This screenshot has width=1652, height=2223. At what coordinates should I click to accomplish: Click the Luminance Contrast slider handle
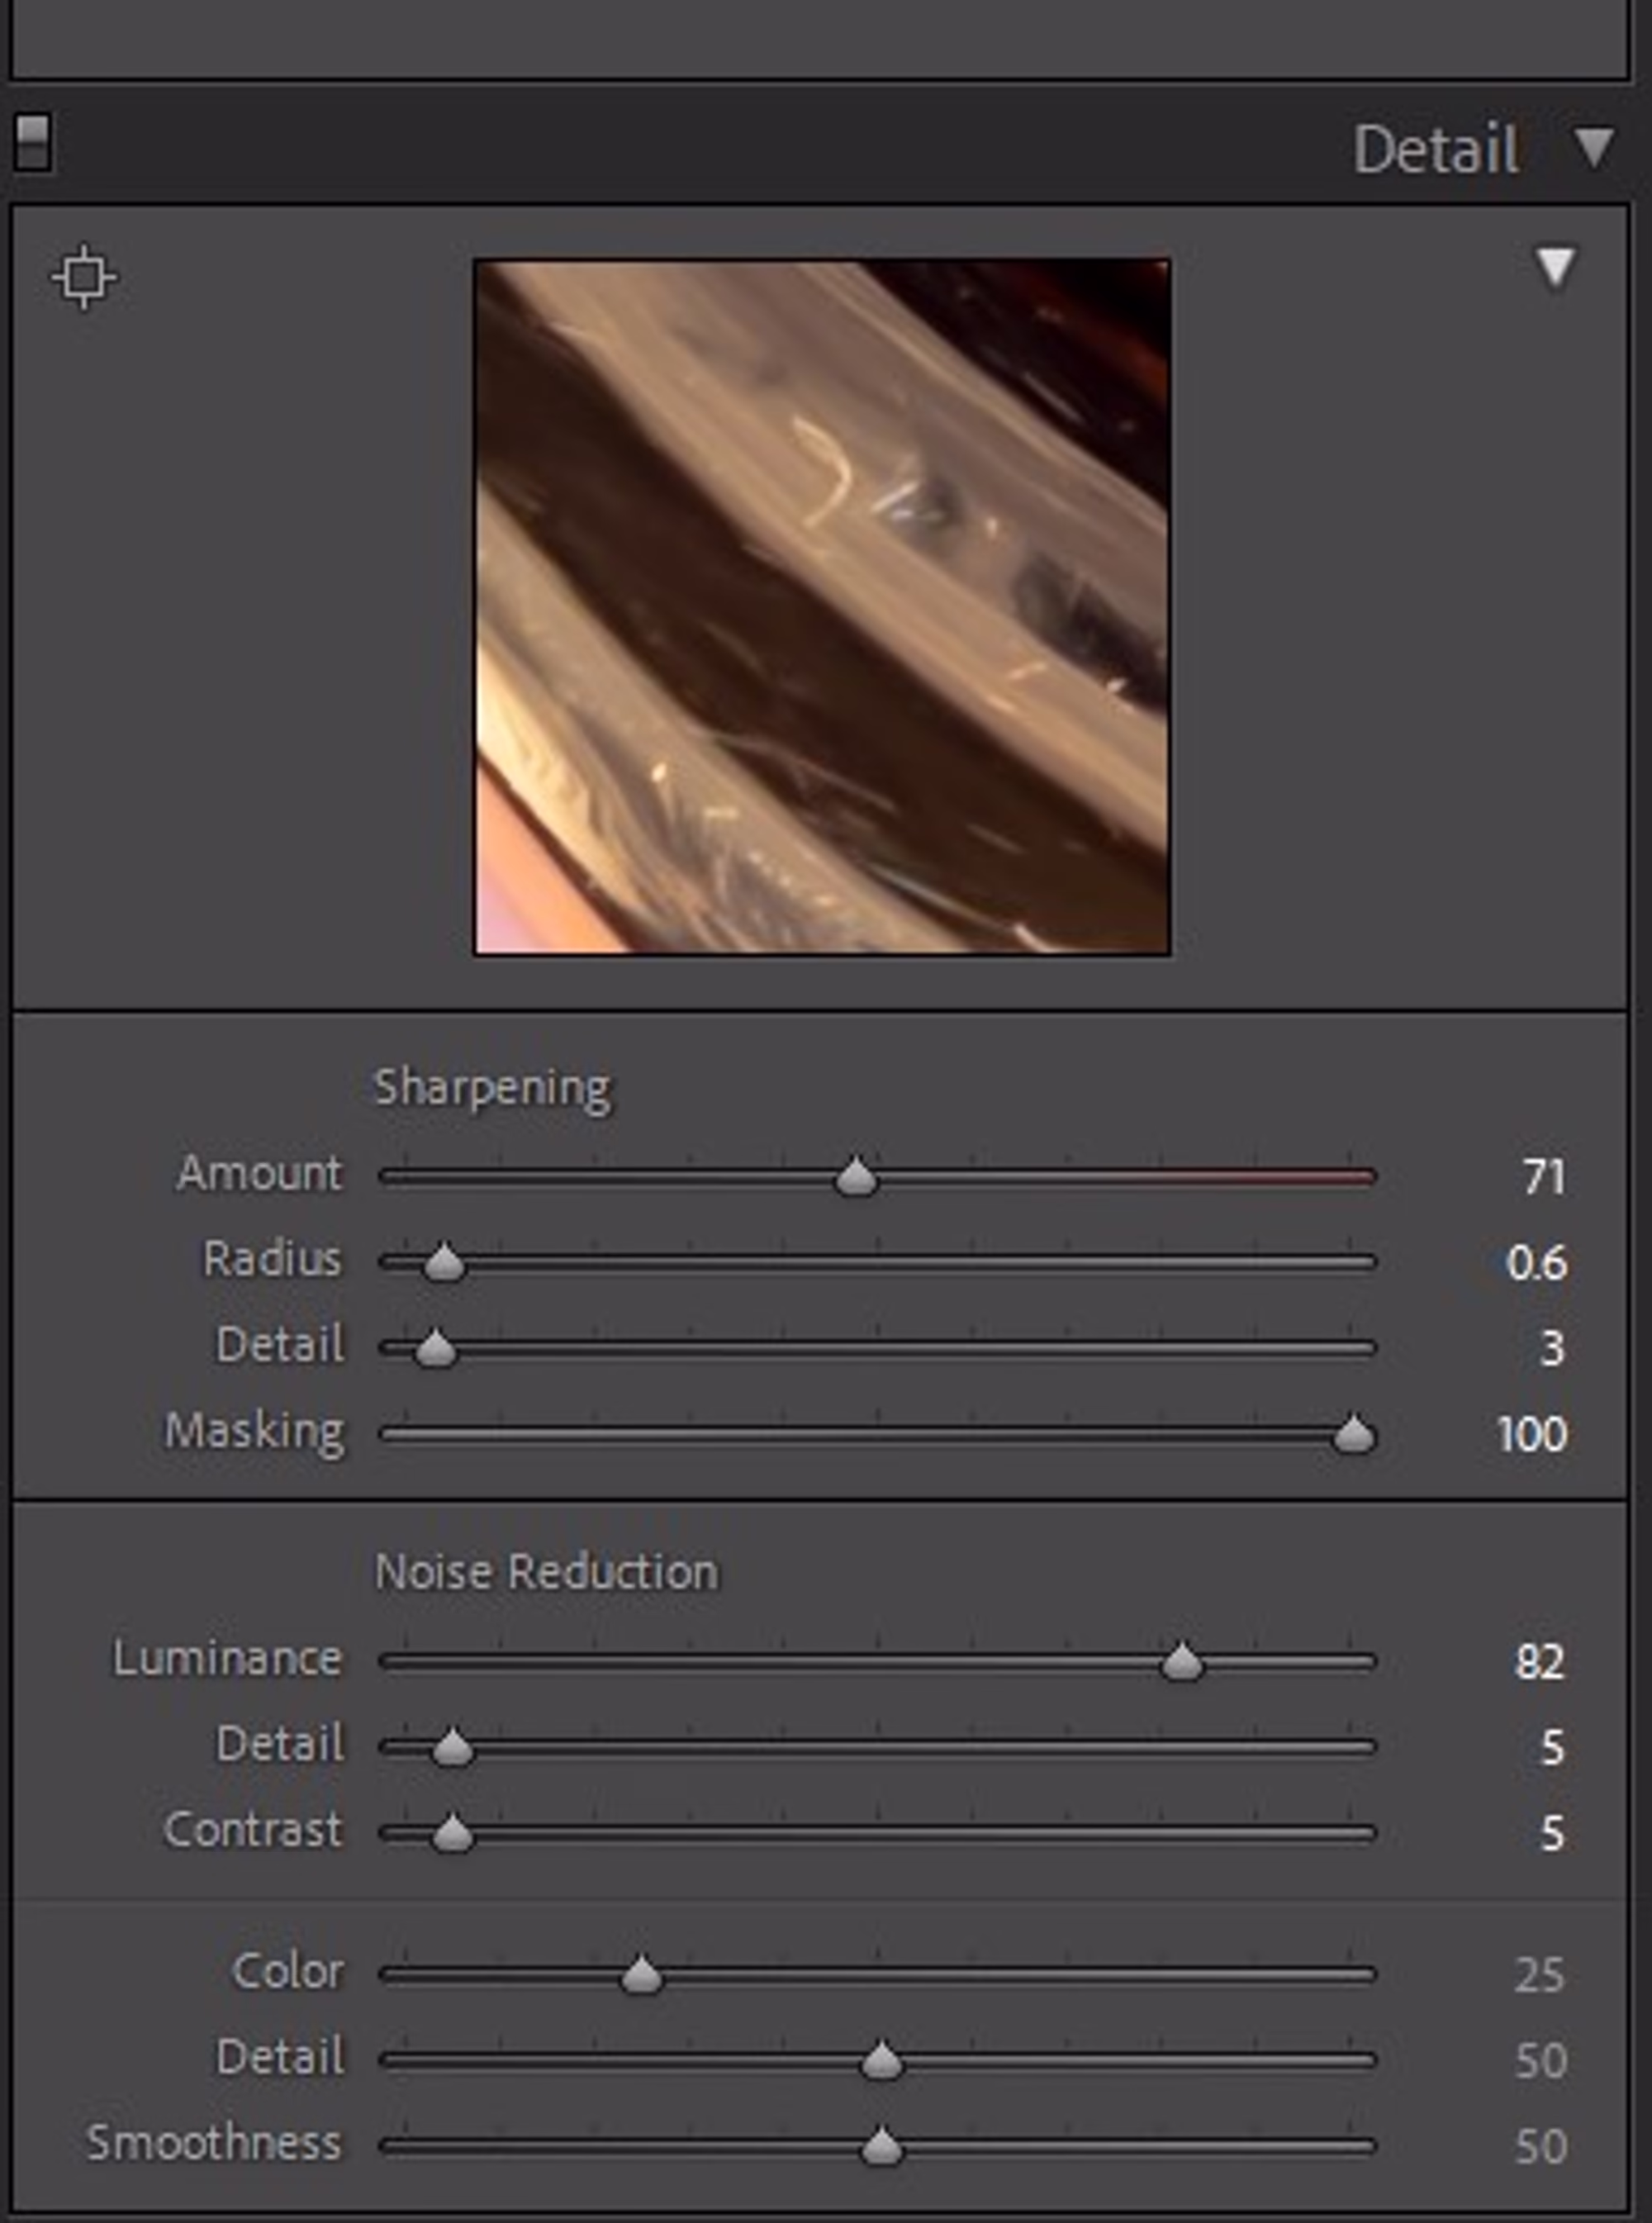pos(452,1834)
